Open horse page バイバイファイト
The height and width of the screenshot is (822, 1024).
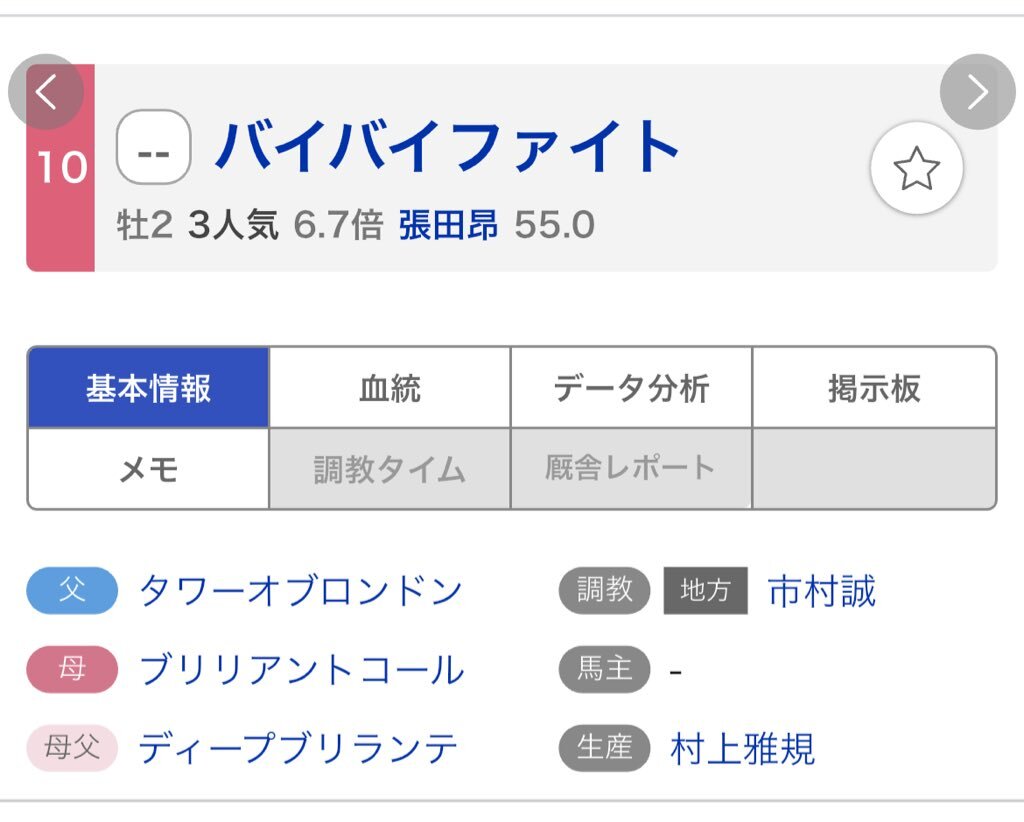tap(448, 147)
